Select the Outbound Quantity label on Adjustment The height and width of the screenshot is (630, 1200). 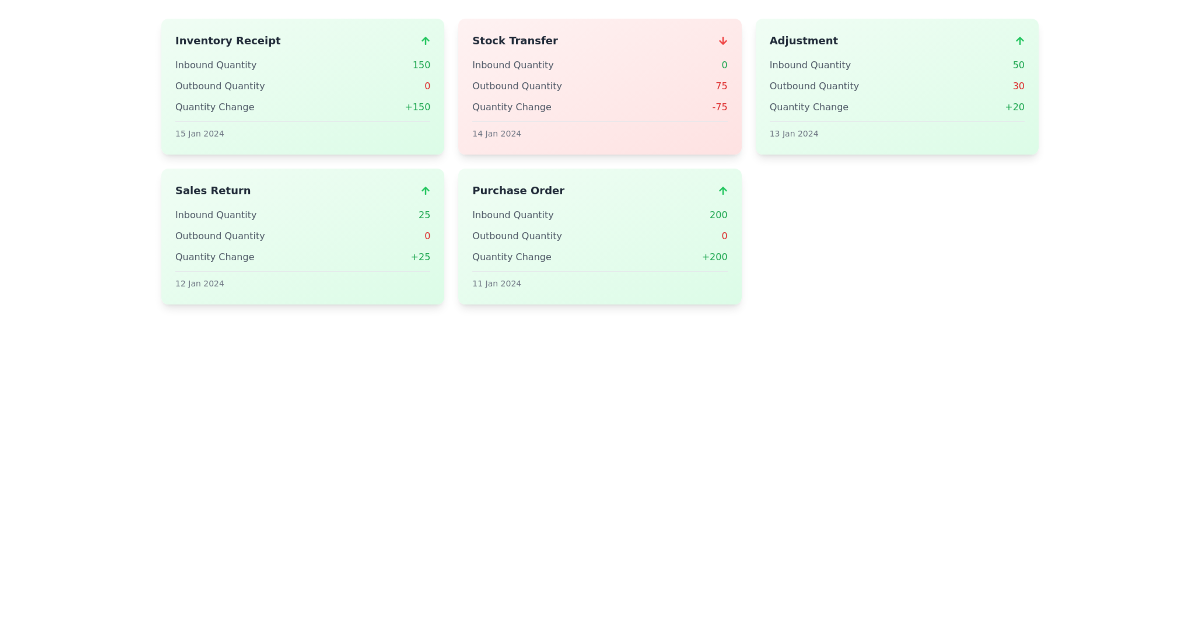coord(814,86)
